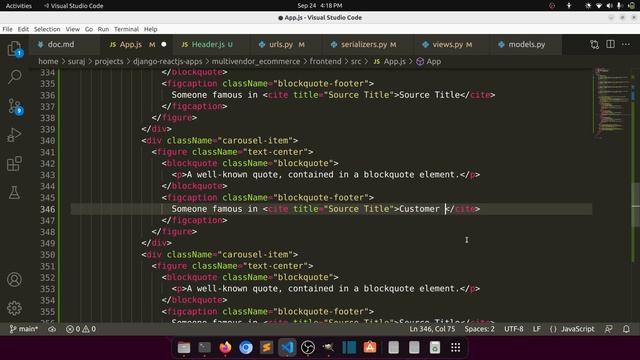This screenshot has width=640, height=360.
Task: Open the Extensions view
Action: tap(14, 164)
